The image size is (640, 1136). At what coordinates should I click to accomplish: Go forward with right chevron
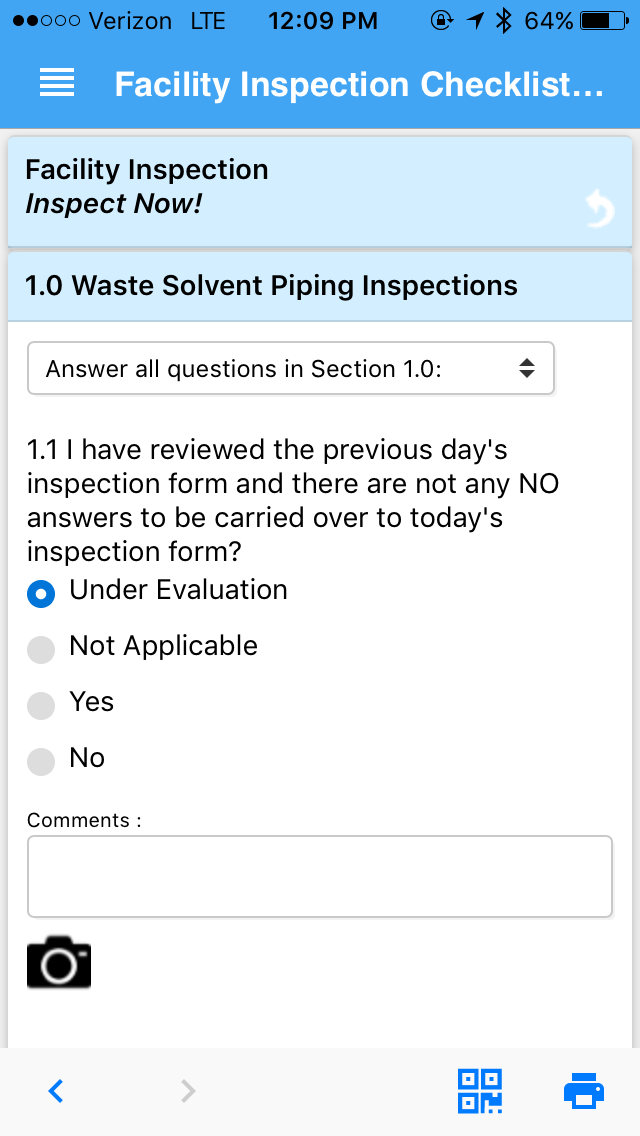click(187, 1091)
